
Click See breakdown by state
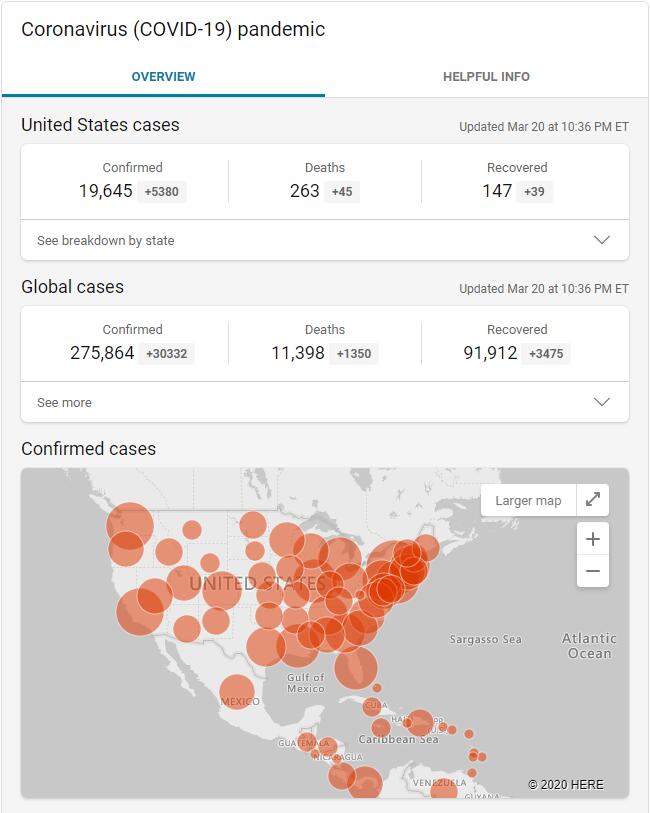(x=106, y=240)
